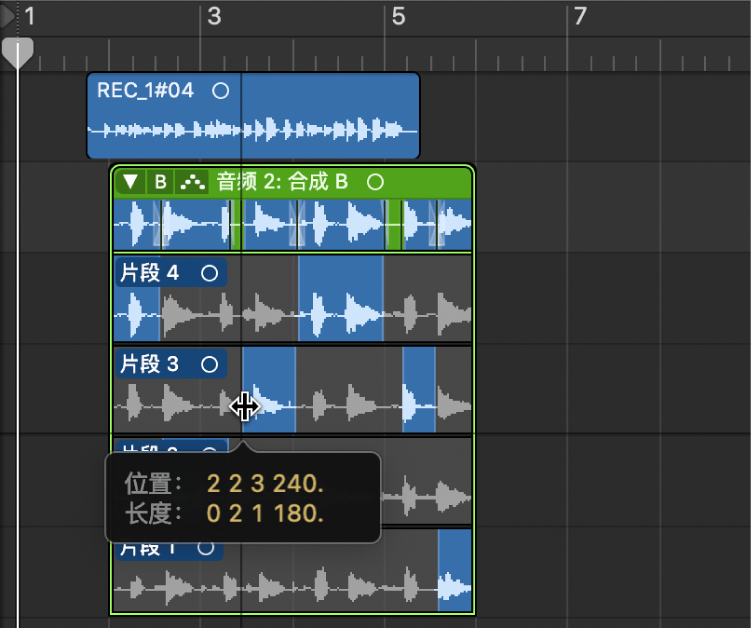The width and height of the screenshot is (753, 628).
Task: Activate highlighted middle selection in 片段 4
Action: [340, 298]
